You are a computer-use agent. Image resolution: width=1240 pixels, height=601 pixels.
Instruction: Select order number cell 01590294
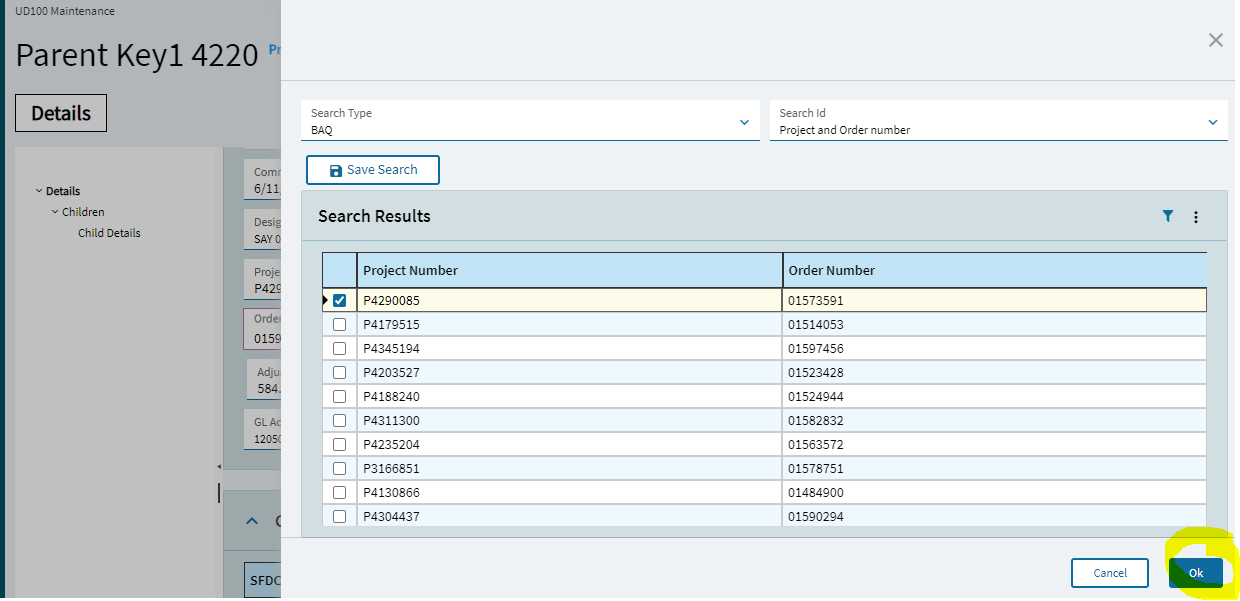[x=995, y=516]
